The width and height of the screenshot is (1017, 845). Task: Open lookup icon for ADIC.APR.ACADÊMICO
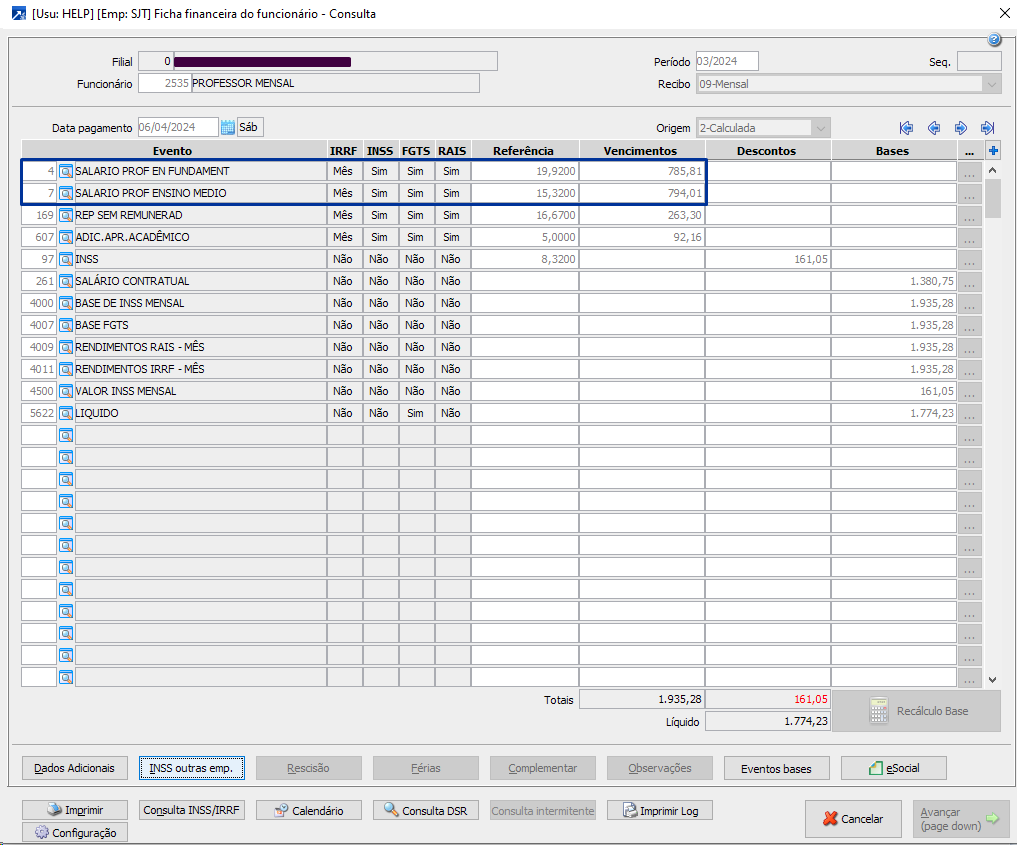[x=66, y=237]
